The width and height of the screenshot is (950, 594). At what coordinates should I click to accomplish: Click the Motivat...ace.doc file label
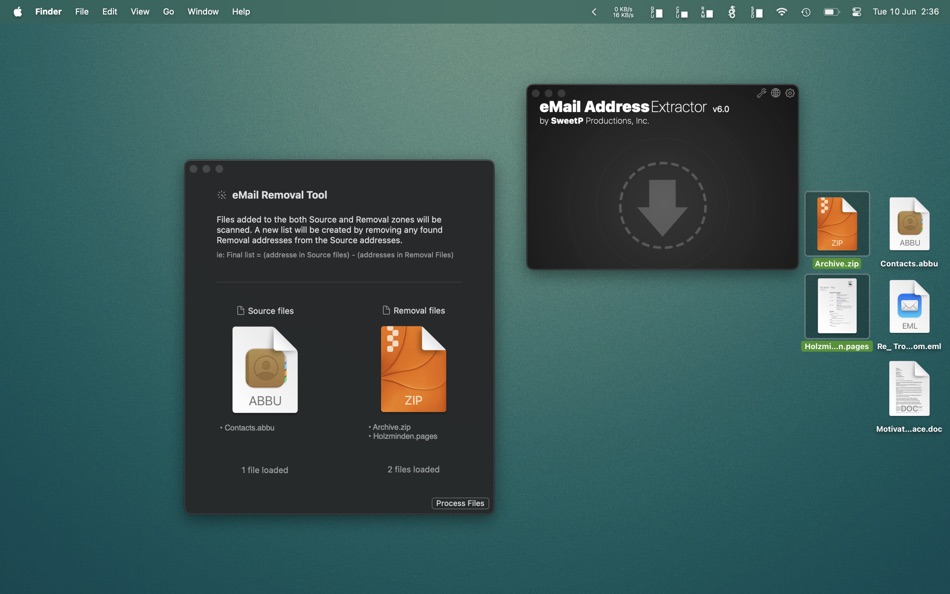[909, 429]
